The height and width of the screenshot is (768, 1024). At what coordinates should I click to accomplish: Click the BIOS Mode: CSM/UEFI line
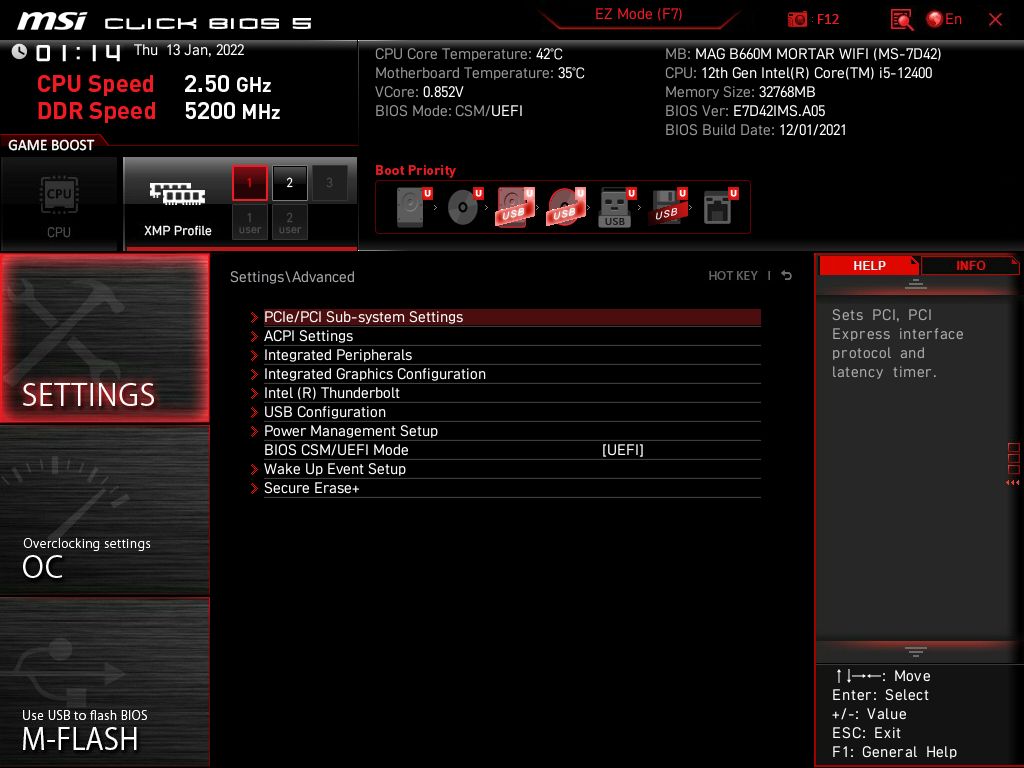pyautogui.click(x=449, y=111)
